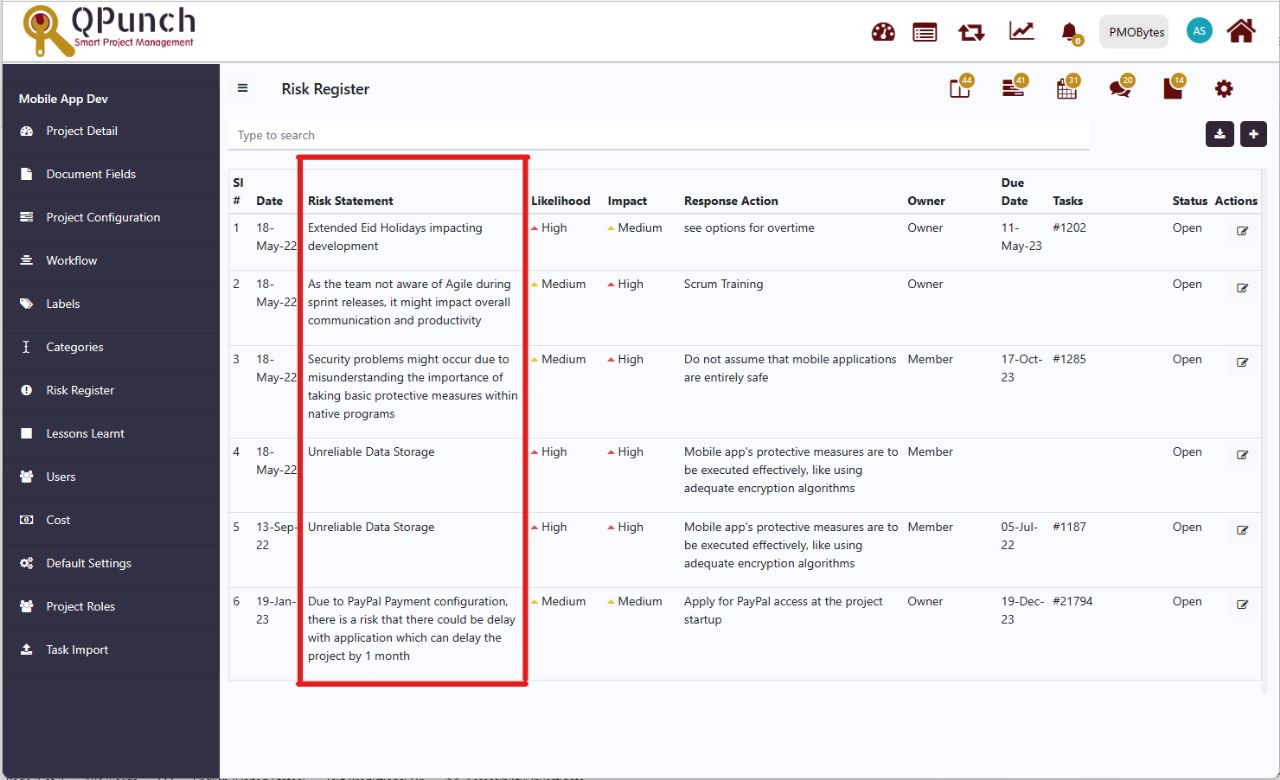The image size is (1280, 780).
Task: Click the retweet-style arrows icon
Action: 971,32
